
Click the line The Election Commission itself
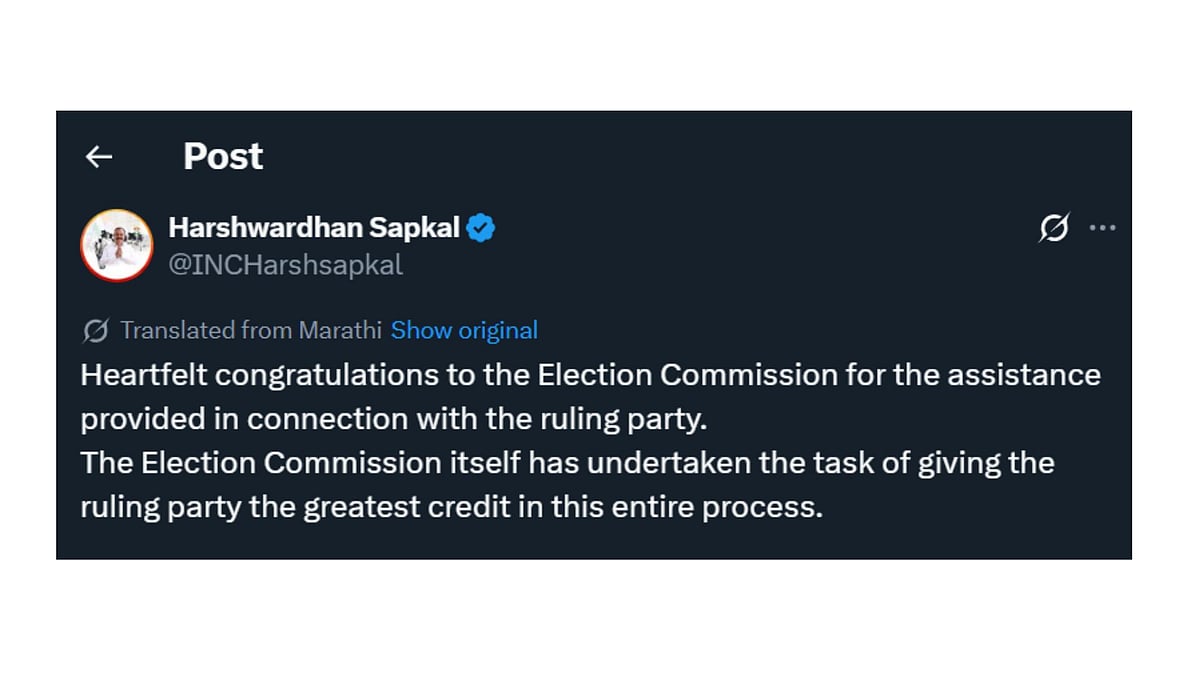567,463
